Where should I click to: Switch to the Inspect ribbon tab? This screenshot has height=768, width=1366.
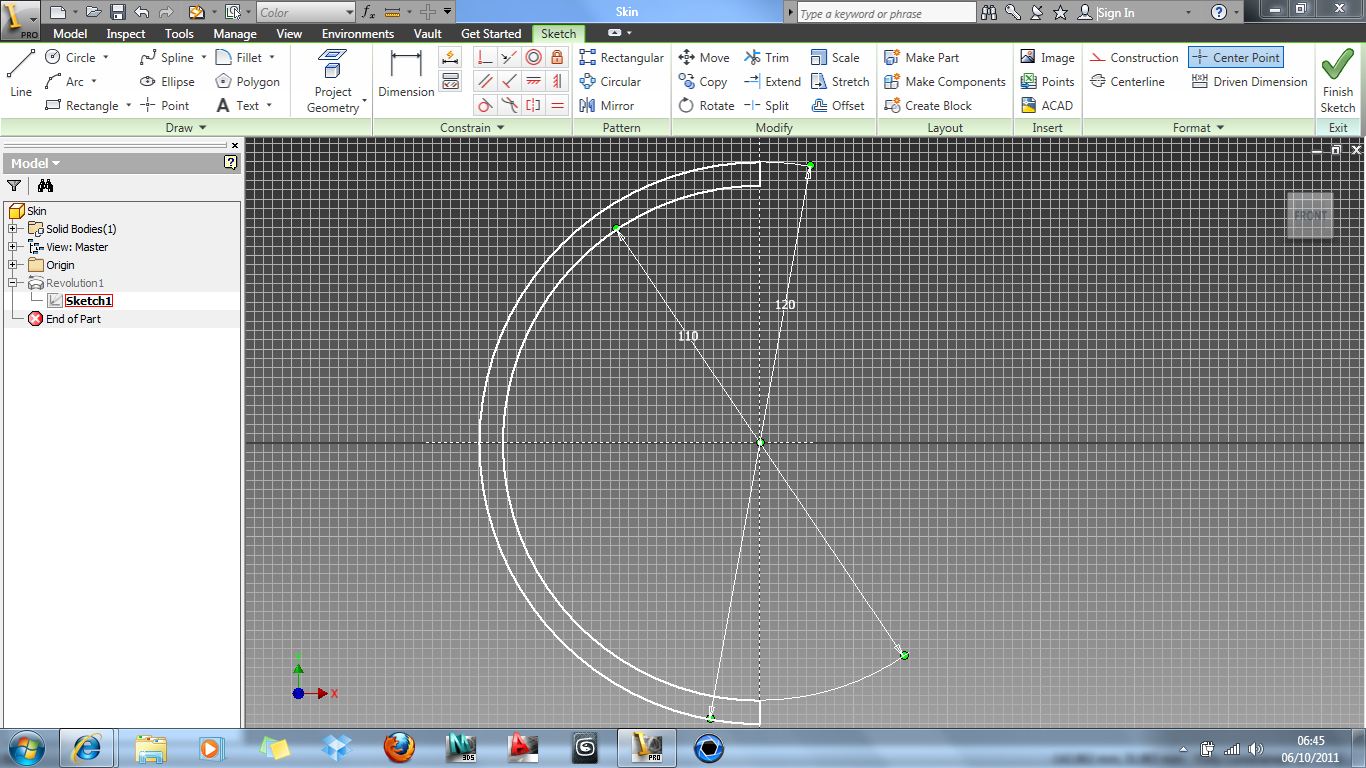click(x=126, y=33)
